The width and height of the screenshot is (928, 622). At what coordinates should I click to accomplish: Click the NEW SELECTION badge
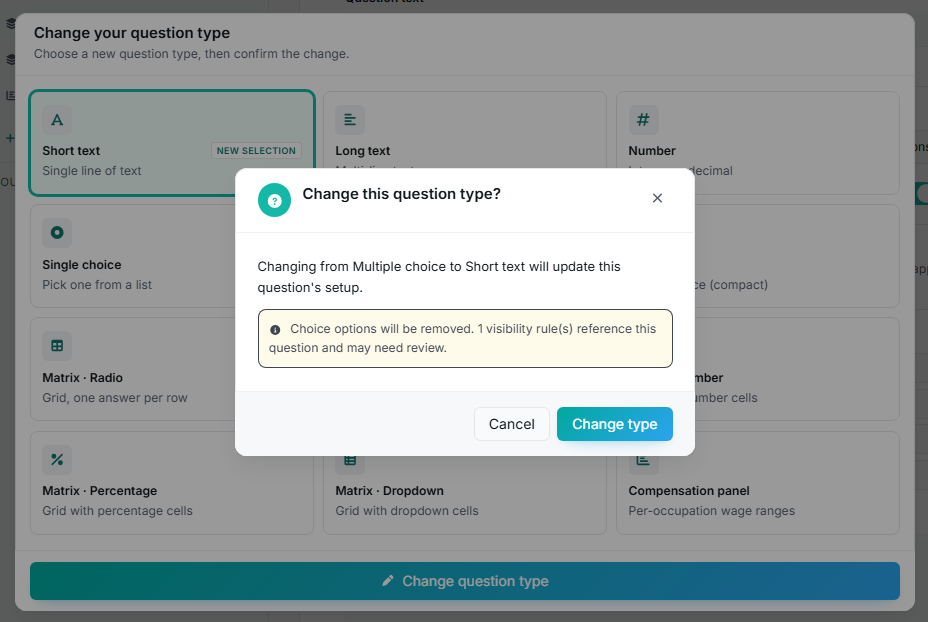256,151
